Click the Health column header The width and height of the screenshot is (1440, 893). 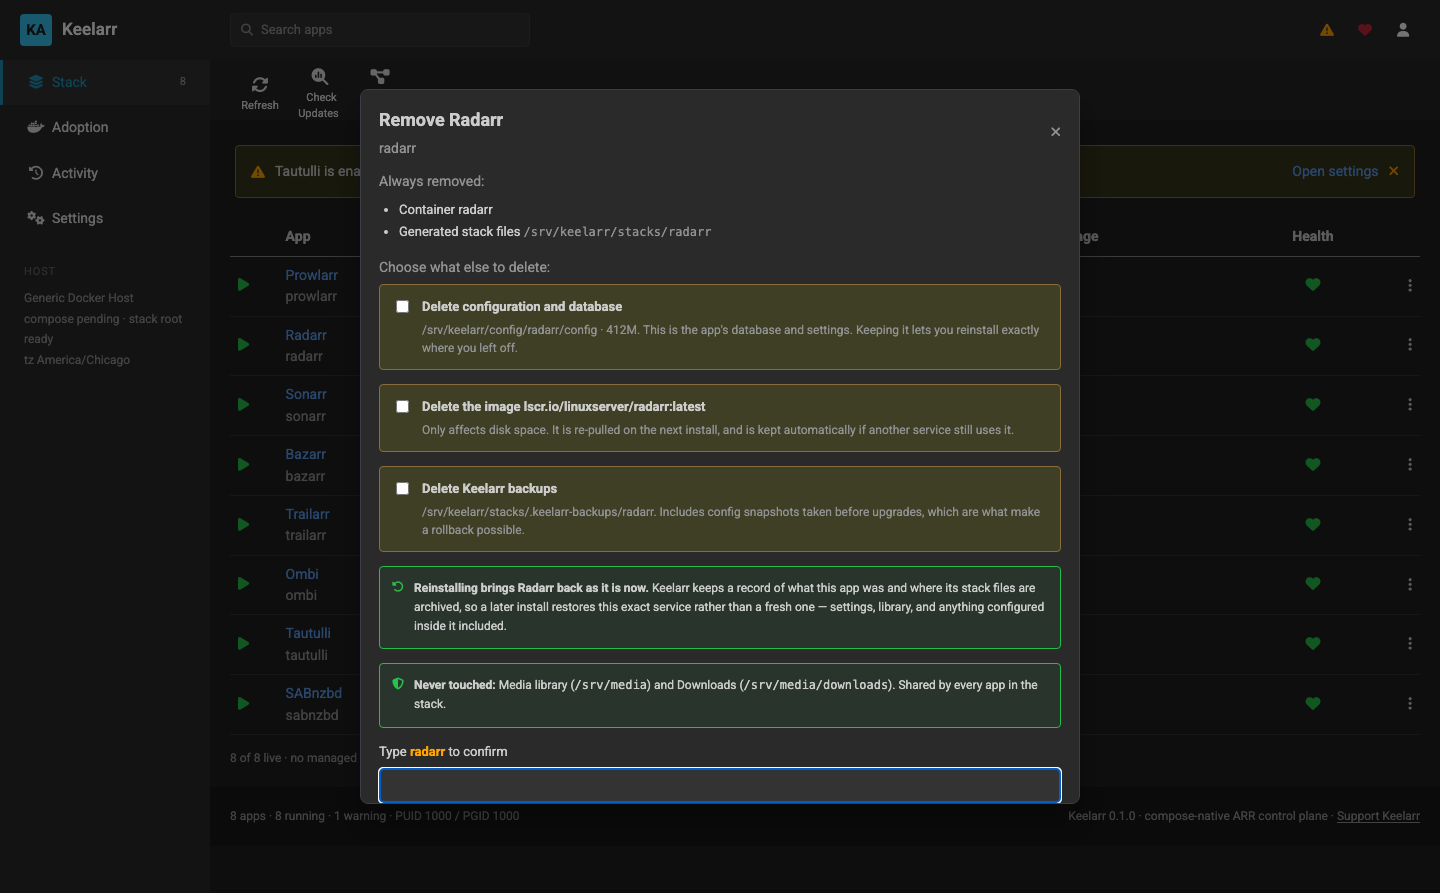point(1312,236)
